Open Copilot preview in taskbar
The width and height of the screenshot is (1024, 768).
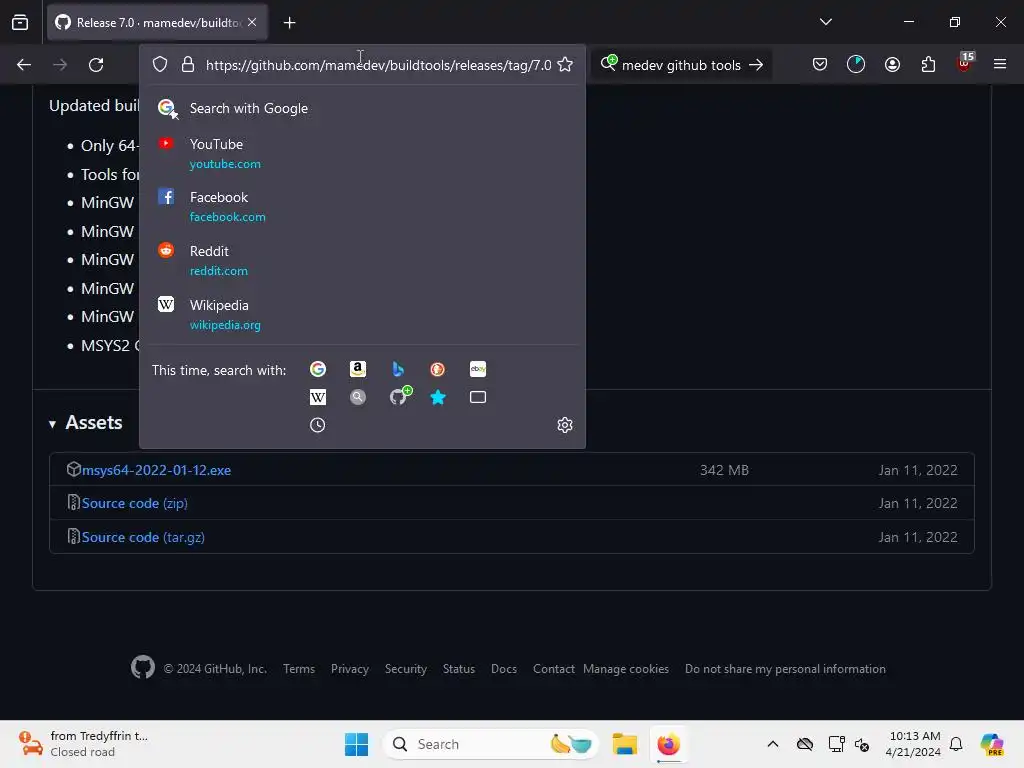coord(992,744)
